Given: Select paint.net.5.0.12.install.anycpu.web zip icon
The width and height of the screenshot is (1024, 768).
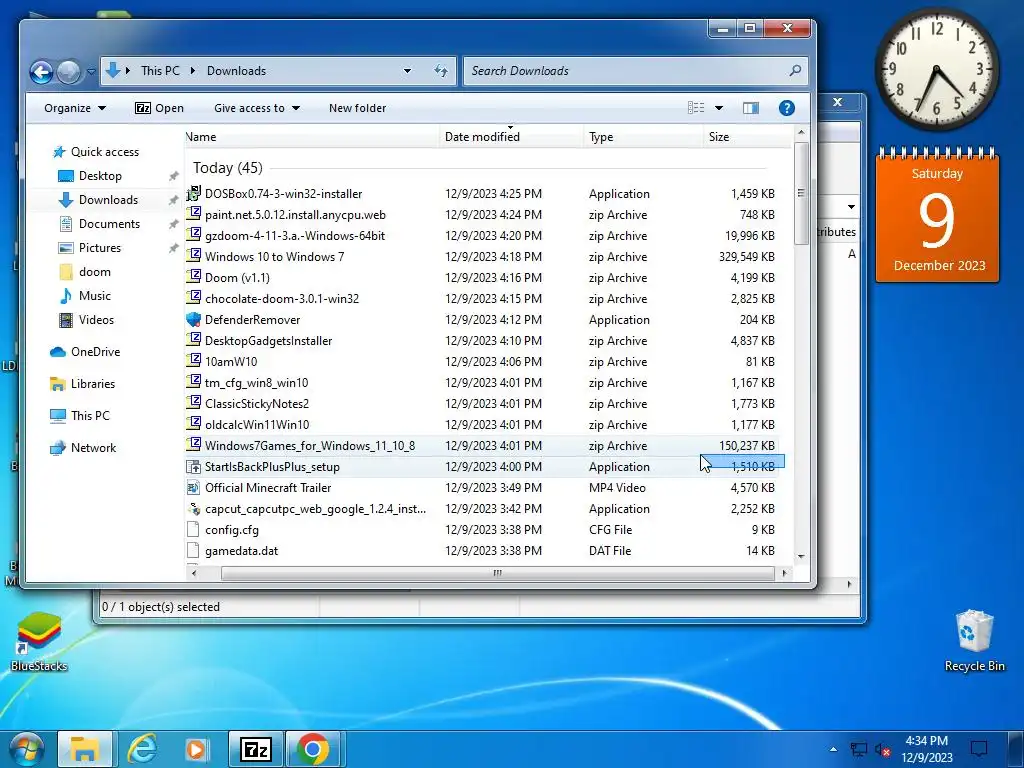Looking at the screenshot, I should pyautogui.click(x=193, y=214).
